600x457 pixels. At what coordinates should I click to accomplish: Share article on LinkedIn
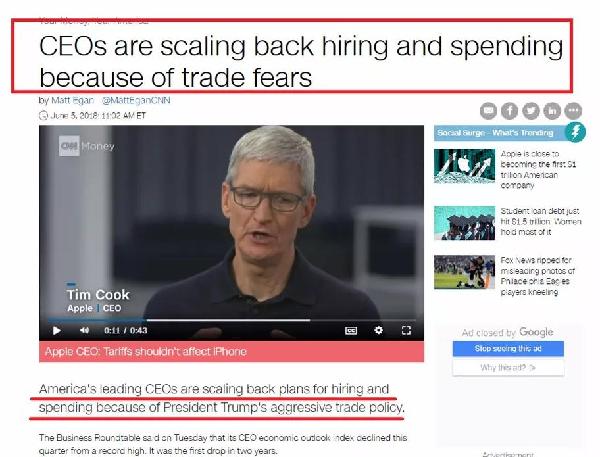pyautogui.click(x=552, y=111)
